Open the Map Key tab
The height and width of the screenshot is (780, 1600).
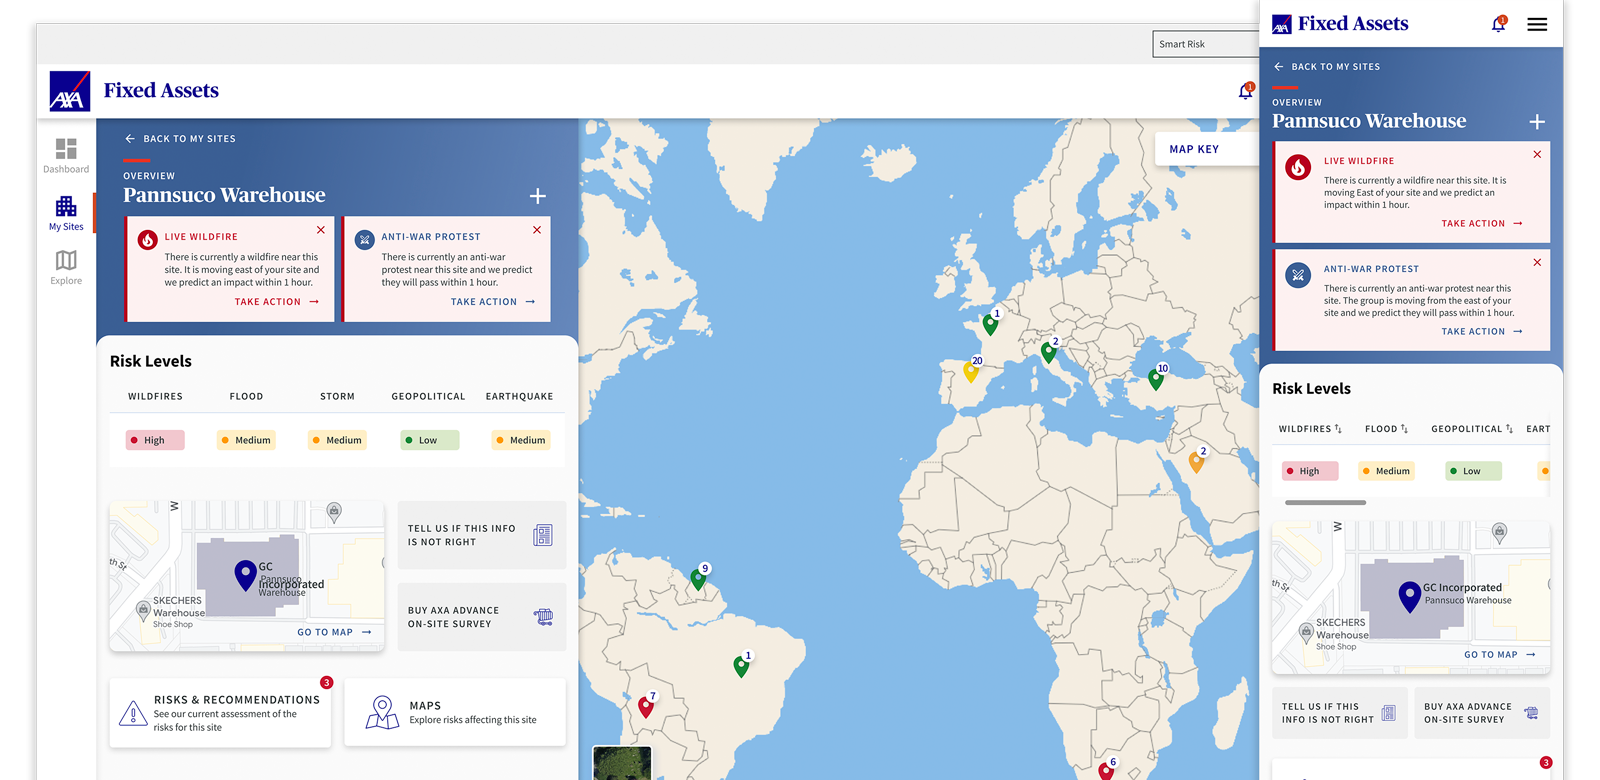point(1194,149)
